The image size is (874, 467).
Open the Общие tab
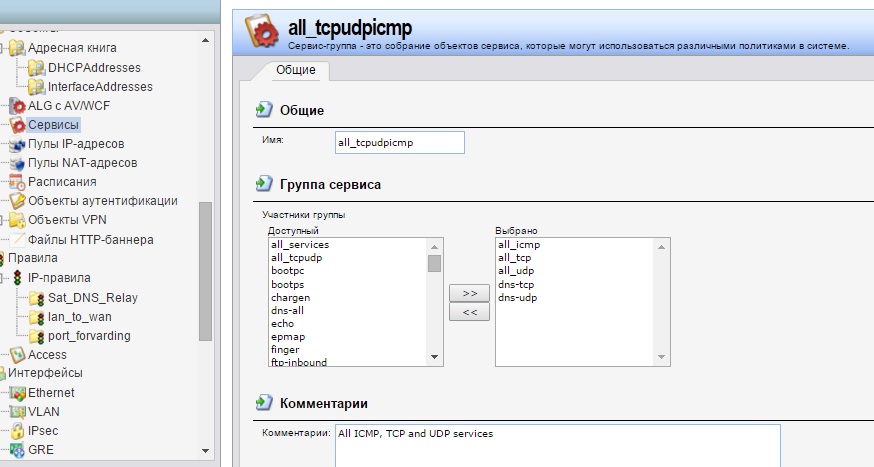pyautogui.click(x=295, y=70)
